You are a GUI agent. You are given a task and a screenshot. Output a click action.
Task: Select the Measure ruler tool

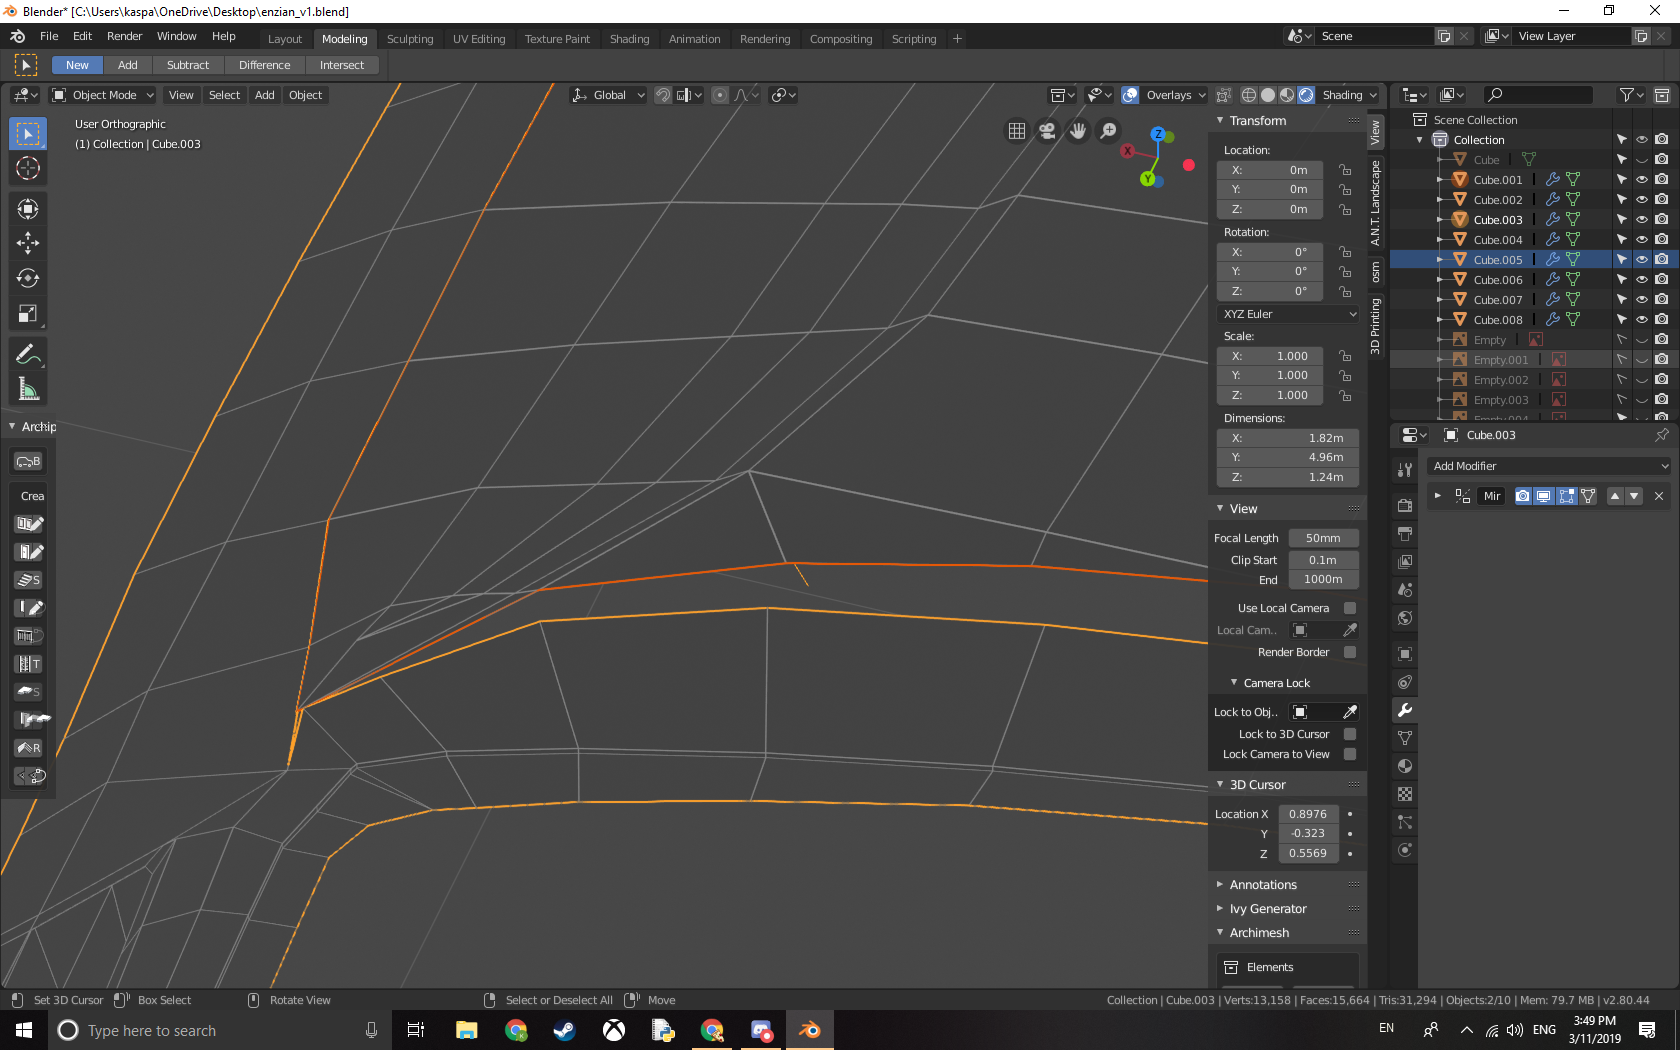pos(28,390)
